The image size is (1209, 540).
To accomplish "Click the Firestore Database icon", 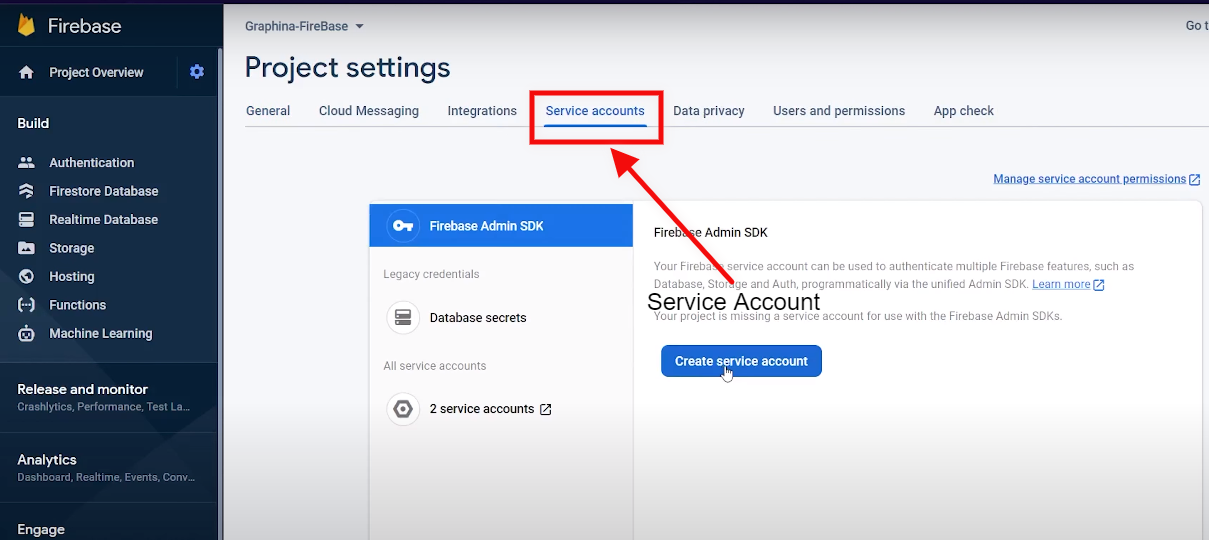I will click(27, 191).
